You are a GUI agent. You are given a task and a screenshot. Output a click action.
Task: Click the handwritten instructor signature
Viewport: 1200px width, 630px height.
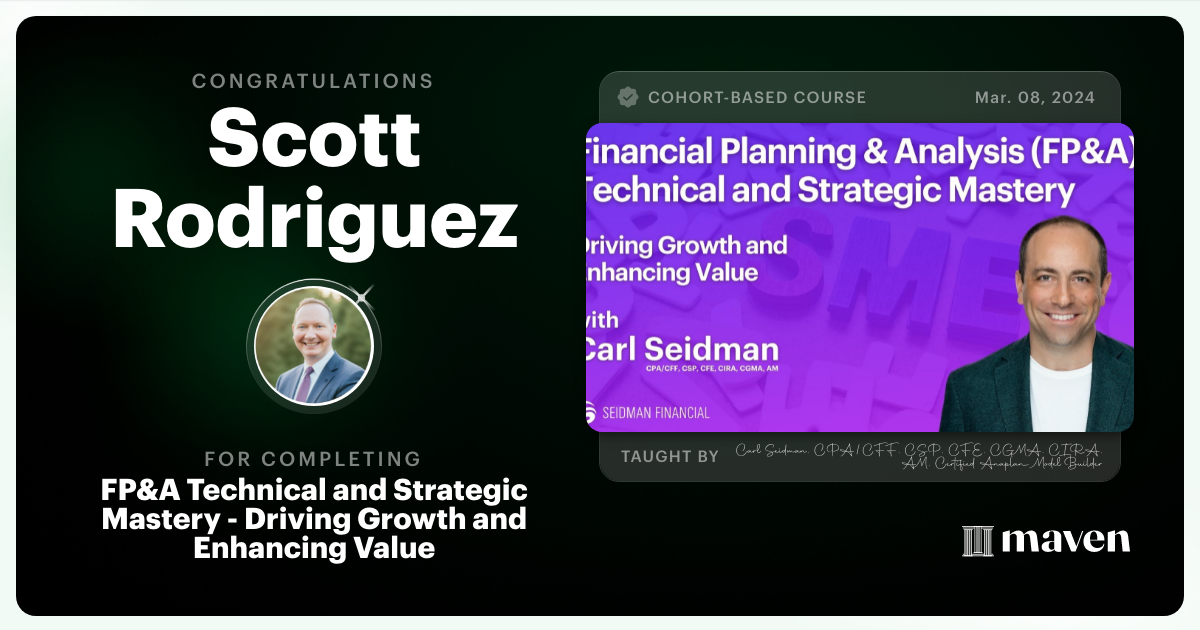pos(918,456)
